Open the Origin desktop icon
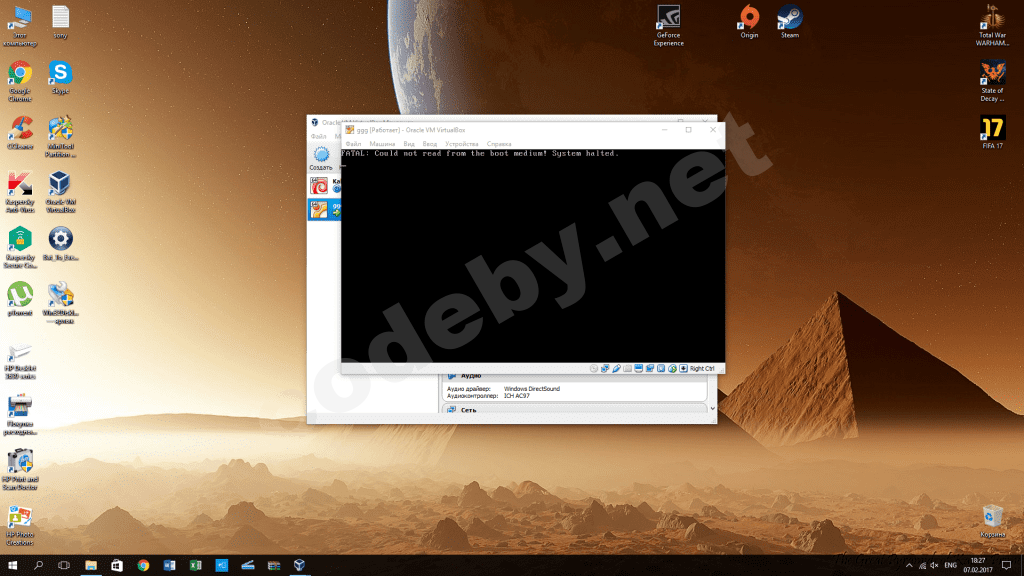The width and height of the screenshot is (1024, 576). click(x=749, y=21)
